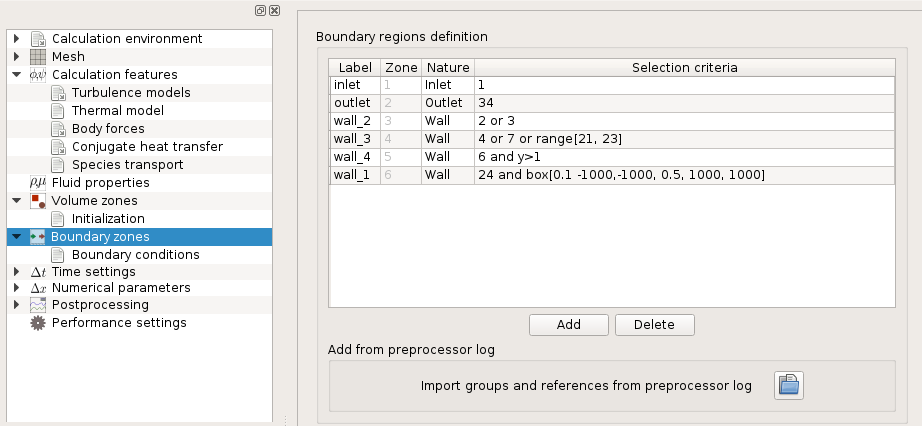Click the Add boundary region button
This screenshot has width=922, height=426.
click(569, 325)
